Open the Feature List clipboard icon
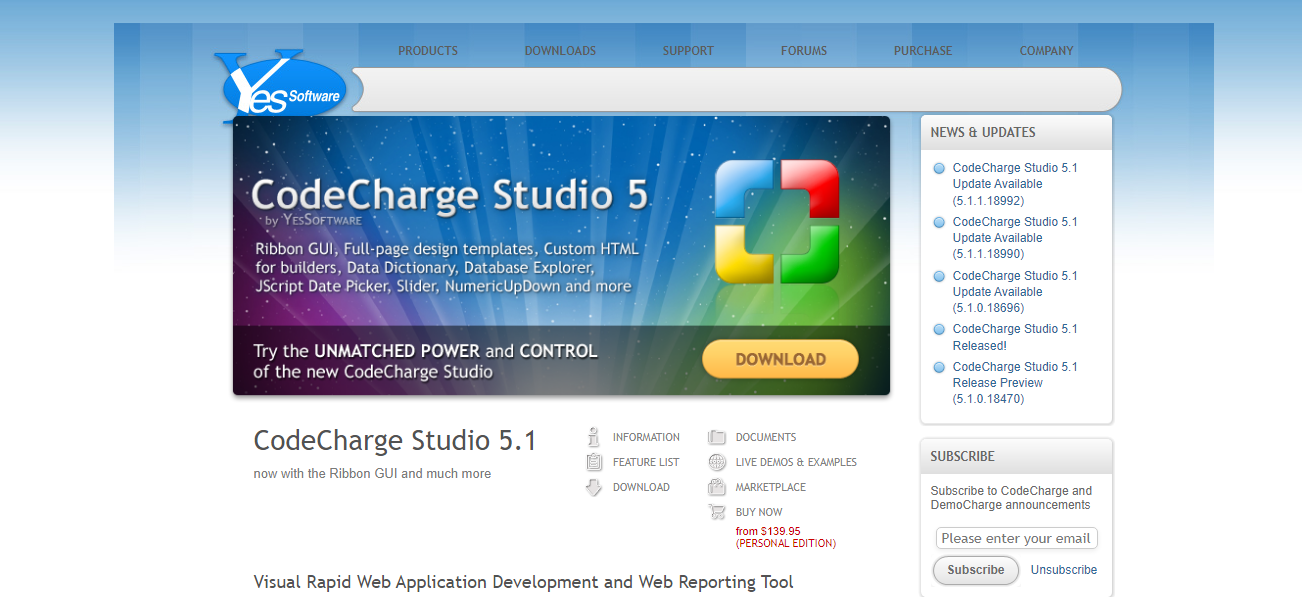The image size is (1302, 597). coord(594,461)
